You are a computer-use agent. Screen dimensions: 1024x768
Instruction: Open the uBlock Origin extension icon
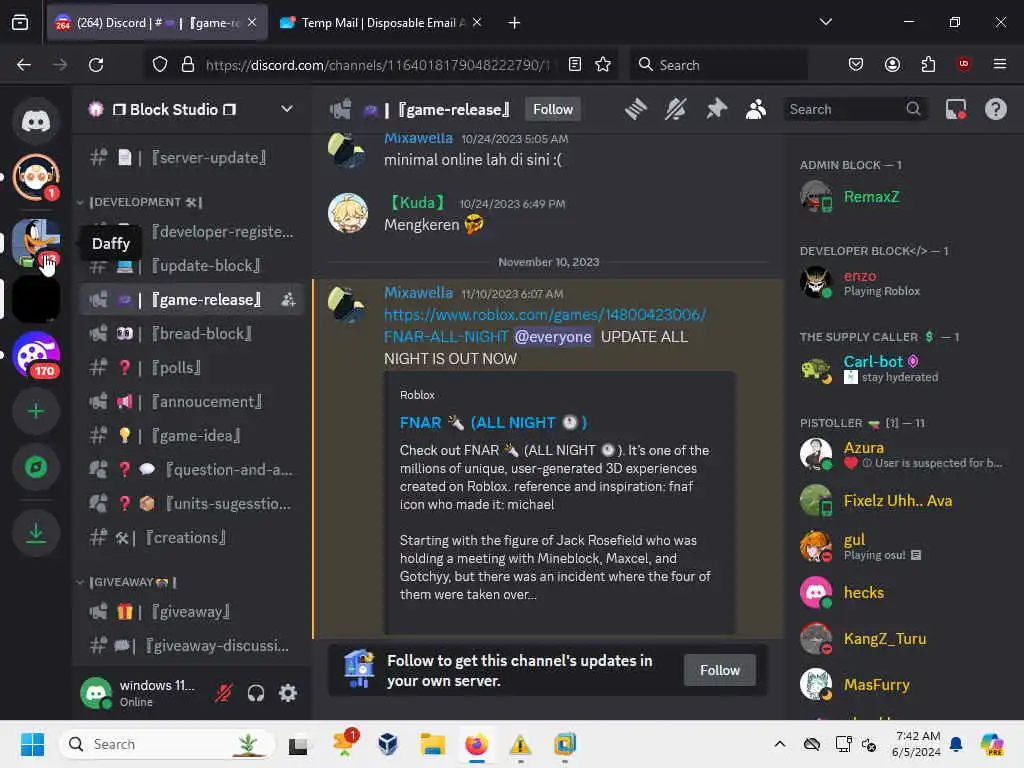963,65
